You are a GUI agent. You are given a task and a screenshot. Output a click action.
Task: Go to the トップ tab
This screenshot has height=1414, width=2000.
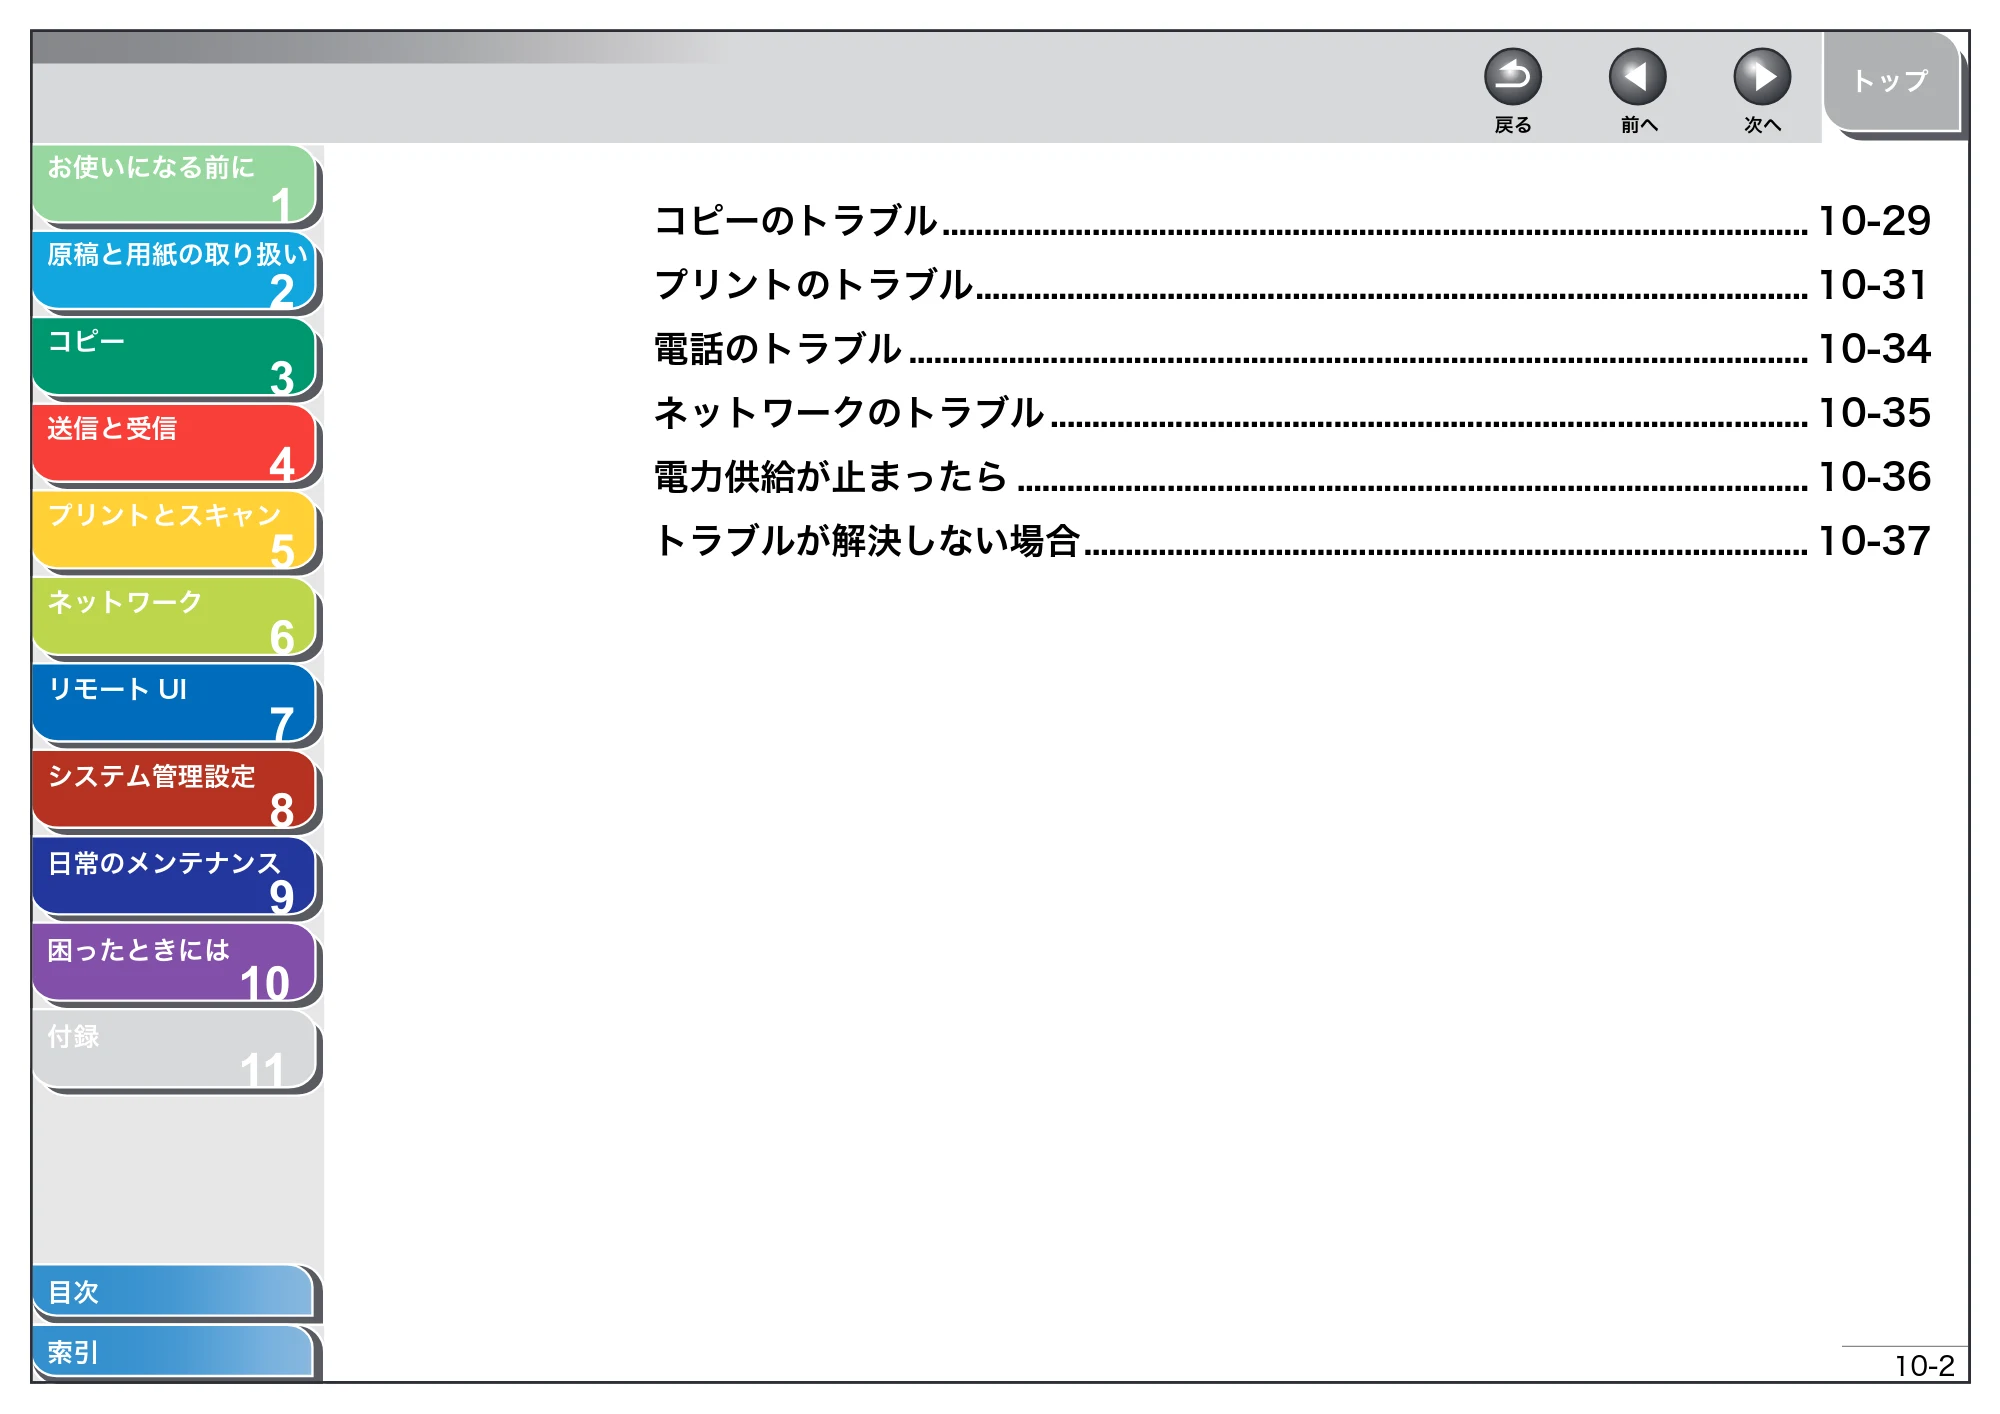(x=1891, y=82)
